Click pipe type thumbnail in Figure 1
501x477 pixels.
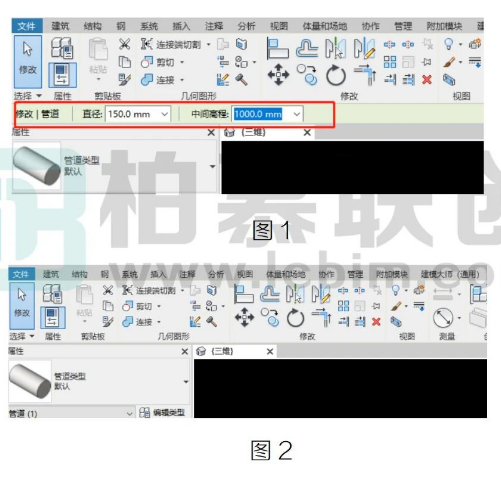(37, 166)
